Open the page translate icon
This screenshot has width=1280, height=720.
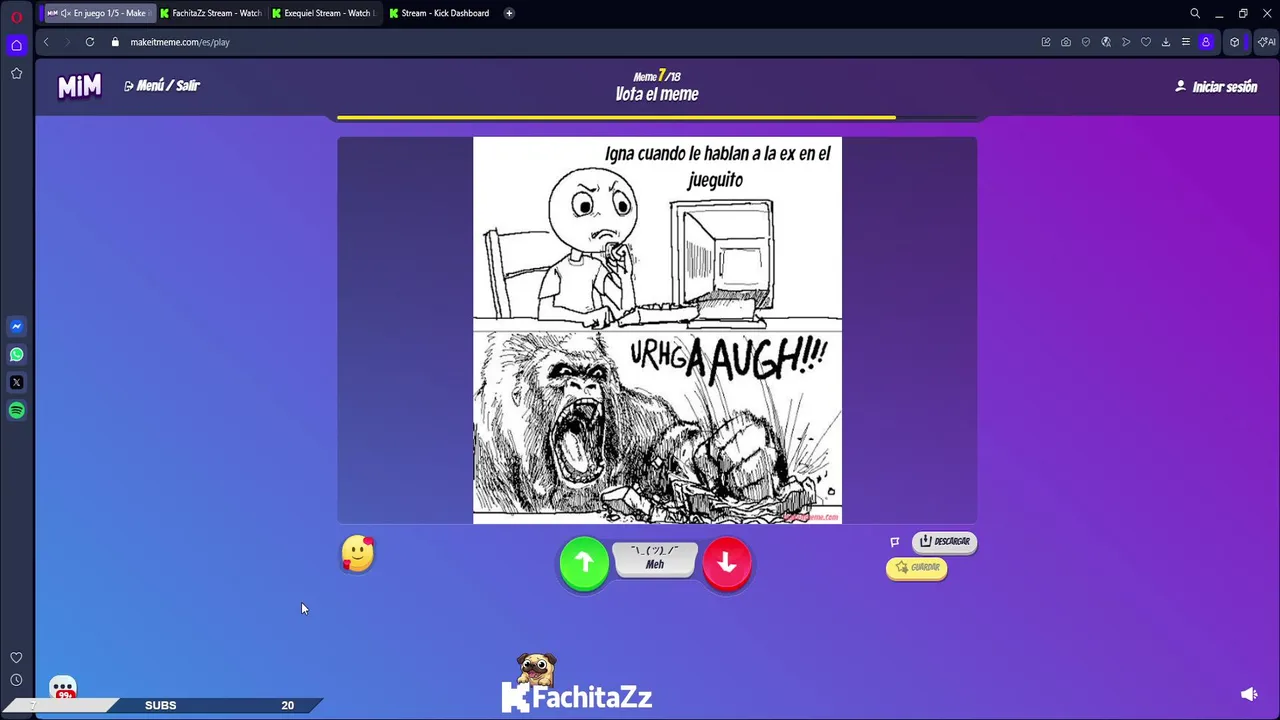1106,42
